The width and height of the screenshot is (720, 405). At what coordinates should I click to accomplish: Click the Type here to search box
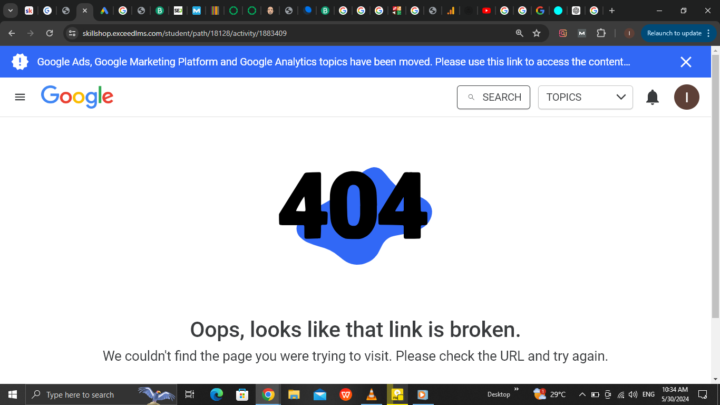[x=101, y=394]
